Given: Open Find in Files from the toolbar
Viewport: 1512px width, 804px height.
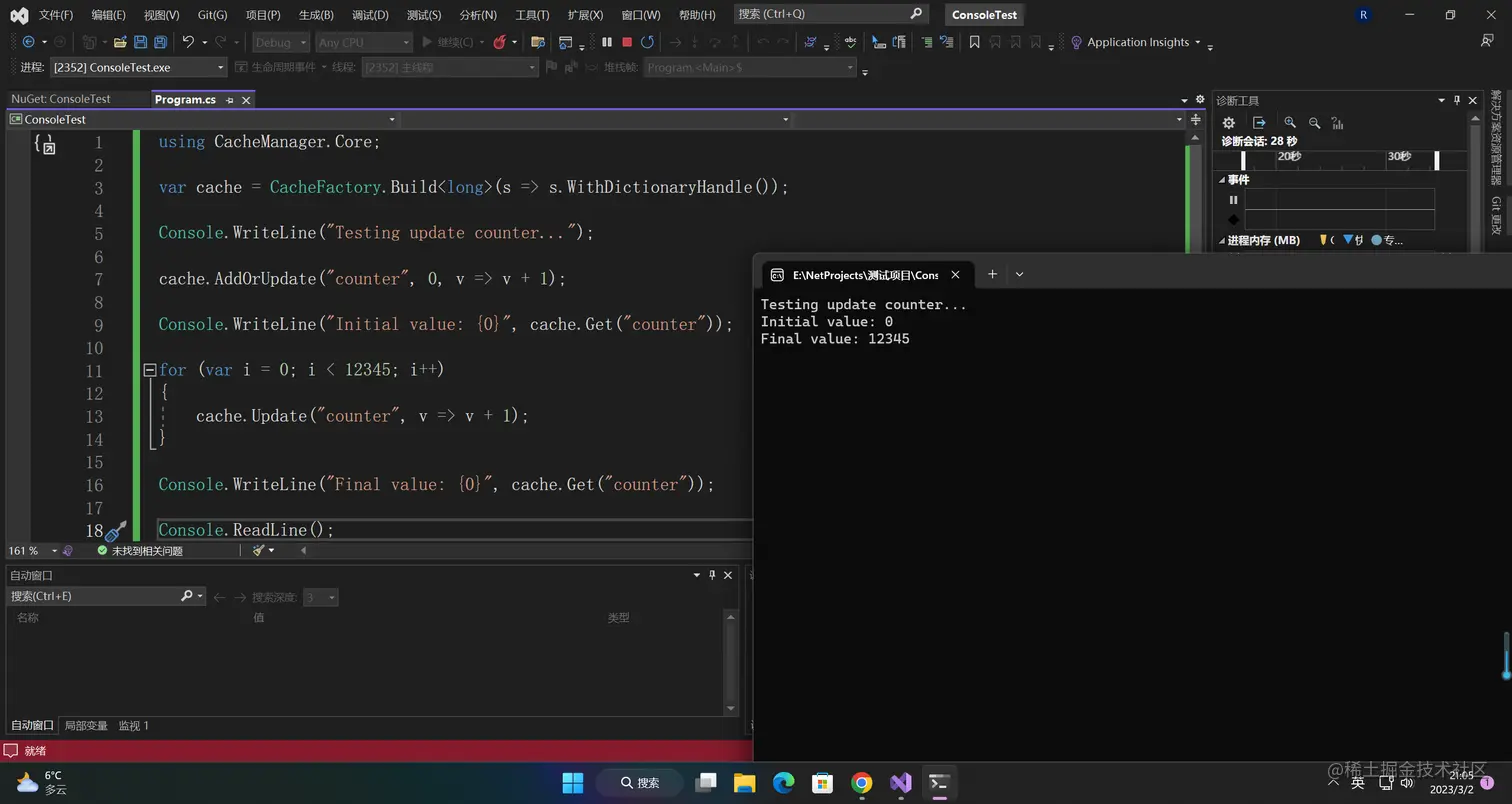Looking at the screenshot, I should [x=537, y=42].
